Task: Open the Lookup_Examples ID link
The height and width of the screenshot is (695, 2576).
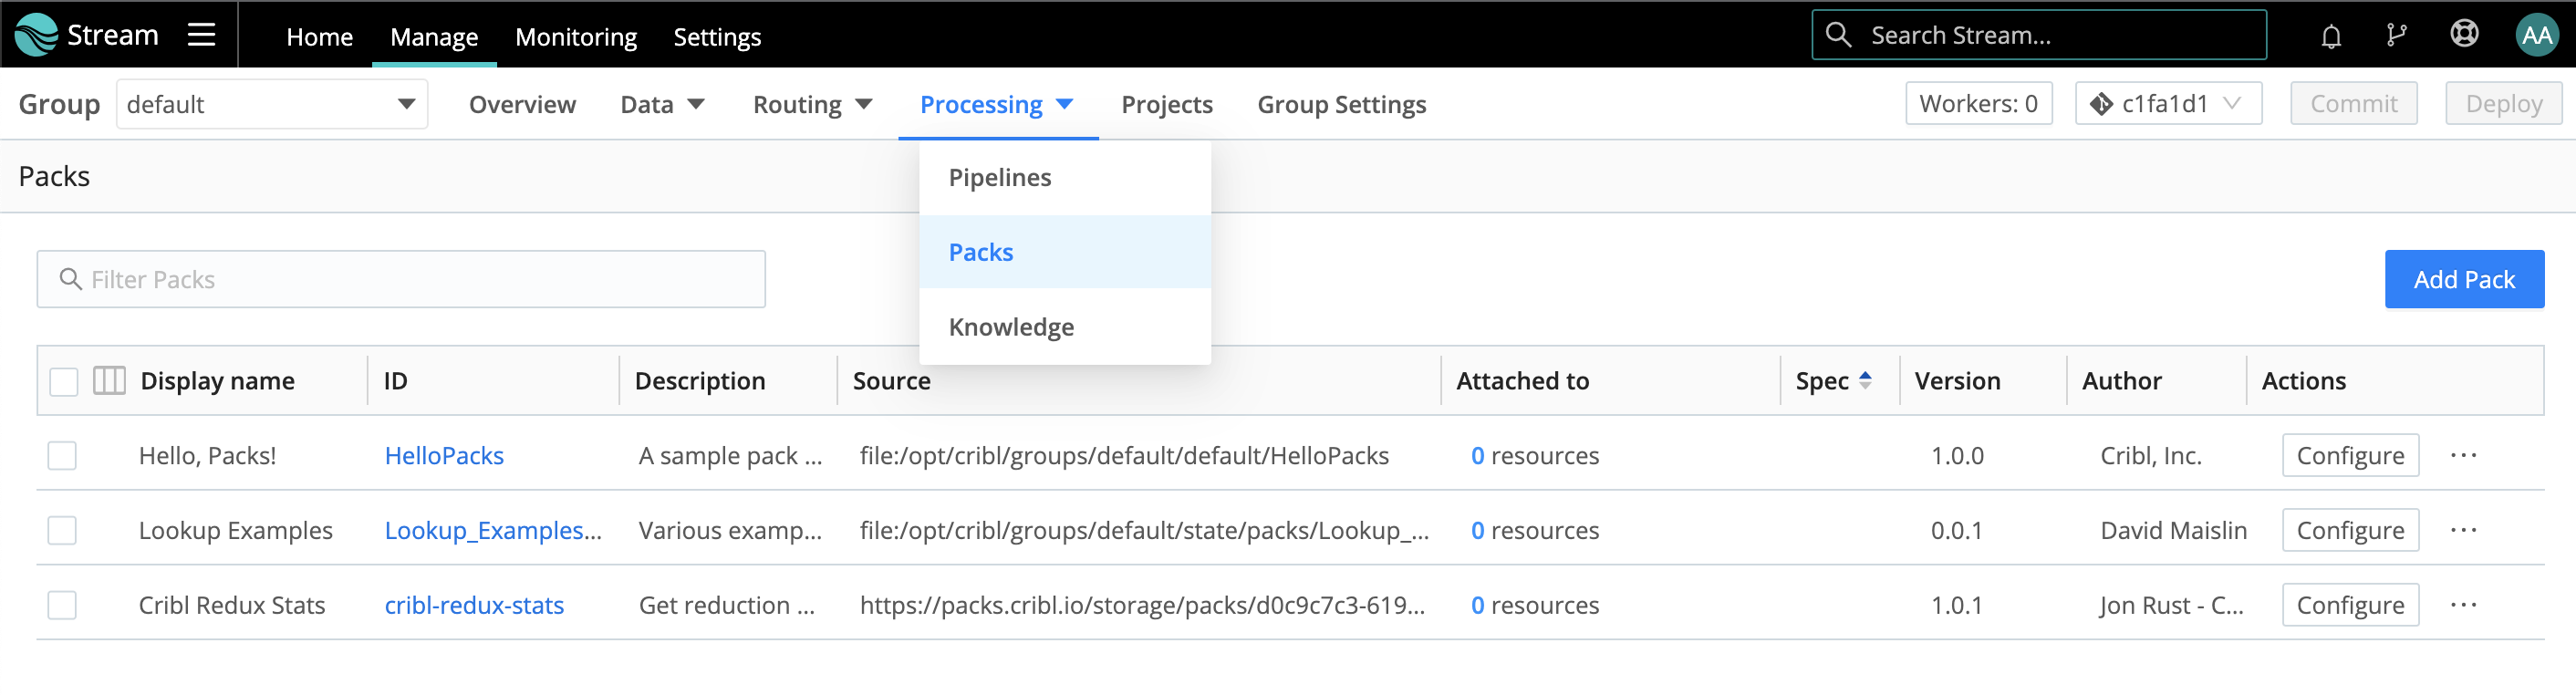Action: (x=493, y=530)
